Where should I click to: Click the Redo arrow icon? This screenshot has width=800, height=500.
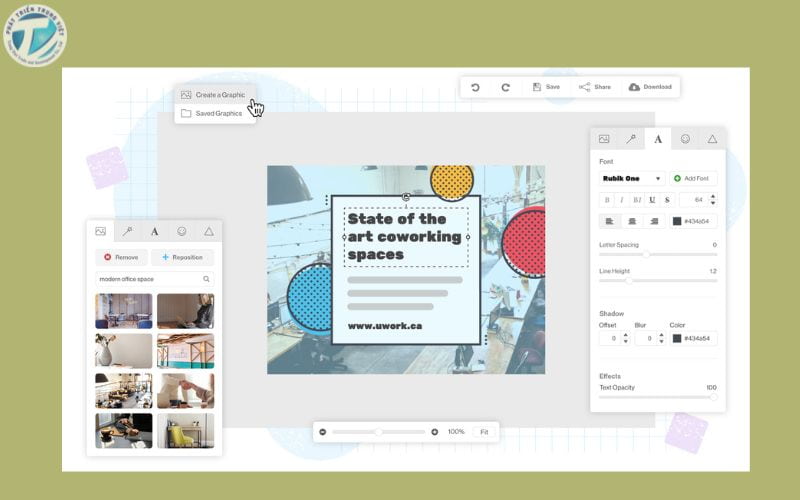pos(505,87)
